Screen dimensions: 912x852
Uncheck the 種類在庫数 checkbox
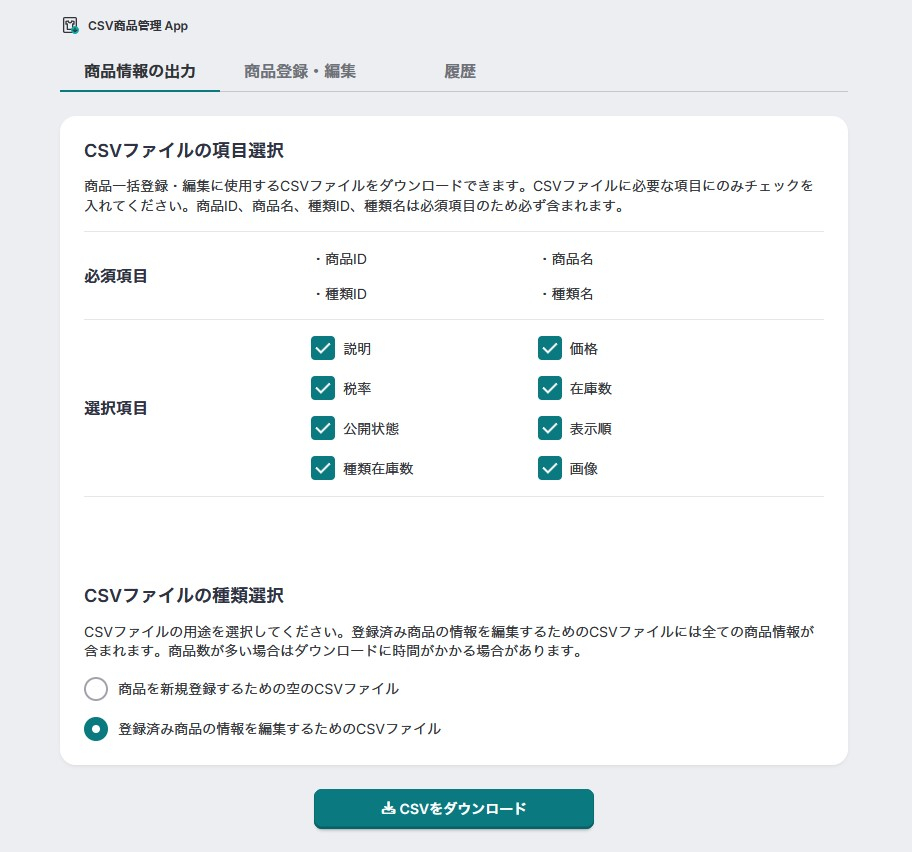[x=323, y=468]
